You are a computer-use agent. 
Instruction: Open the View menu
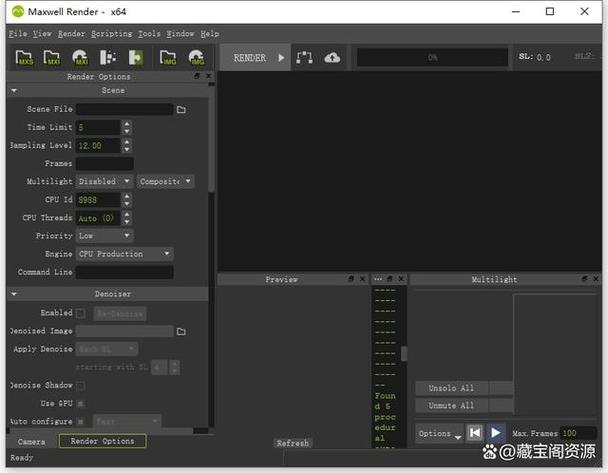(42, 34)
